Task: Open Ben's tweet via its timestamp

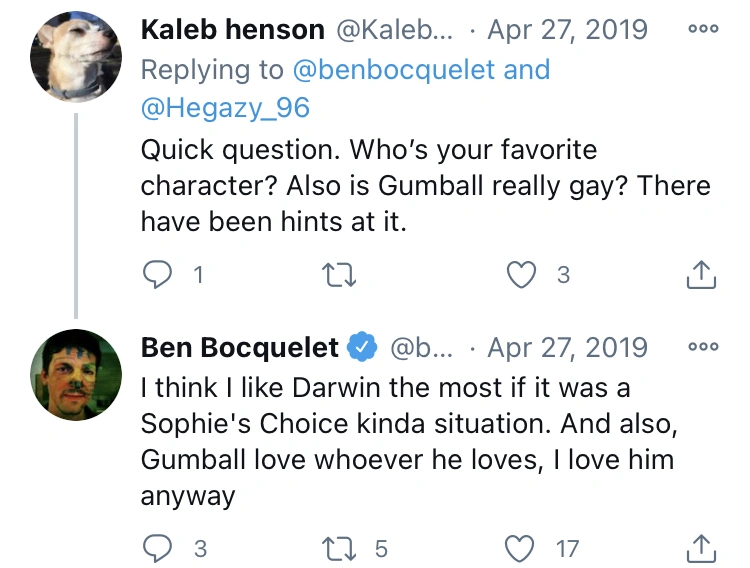Action: [567, 347]
